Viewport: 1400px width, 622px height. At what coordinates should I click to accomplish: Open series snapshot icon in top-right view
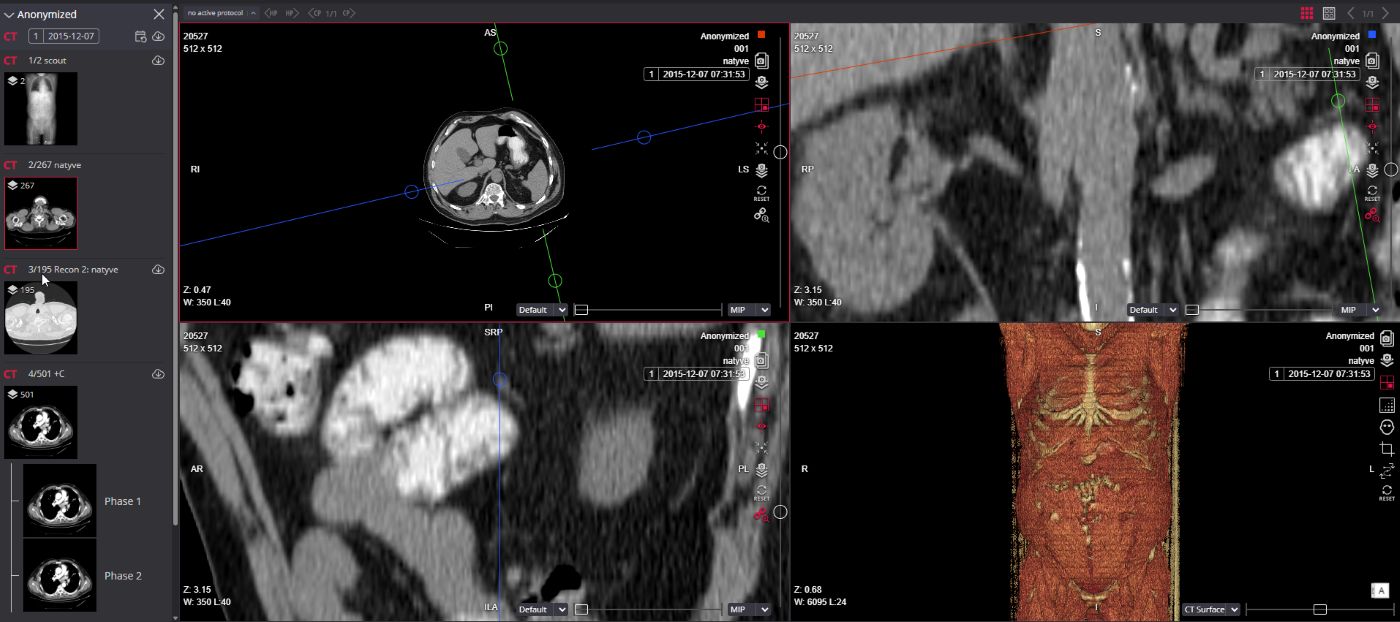1371,60
